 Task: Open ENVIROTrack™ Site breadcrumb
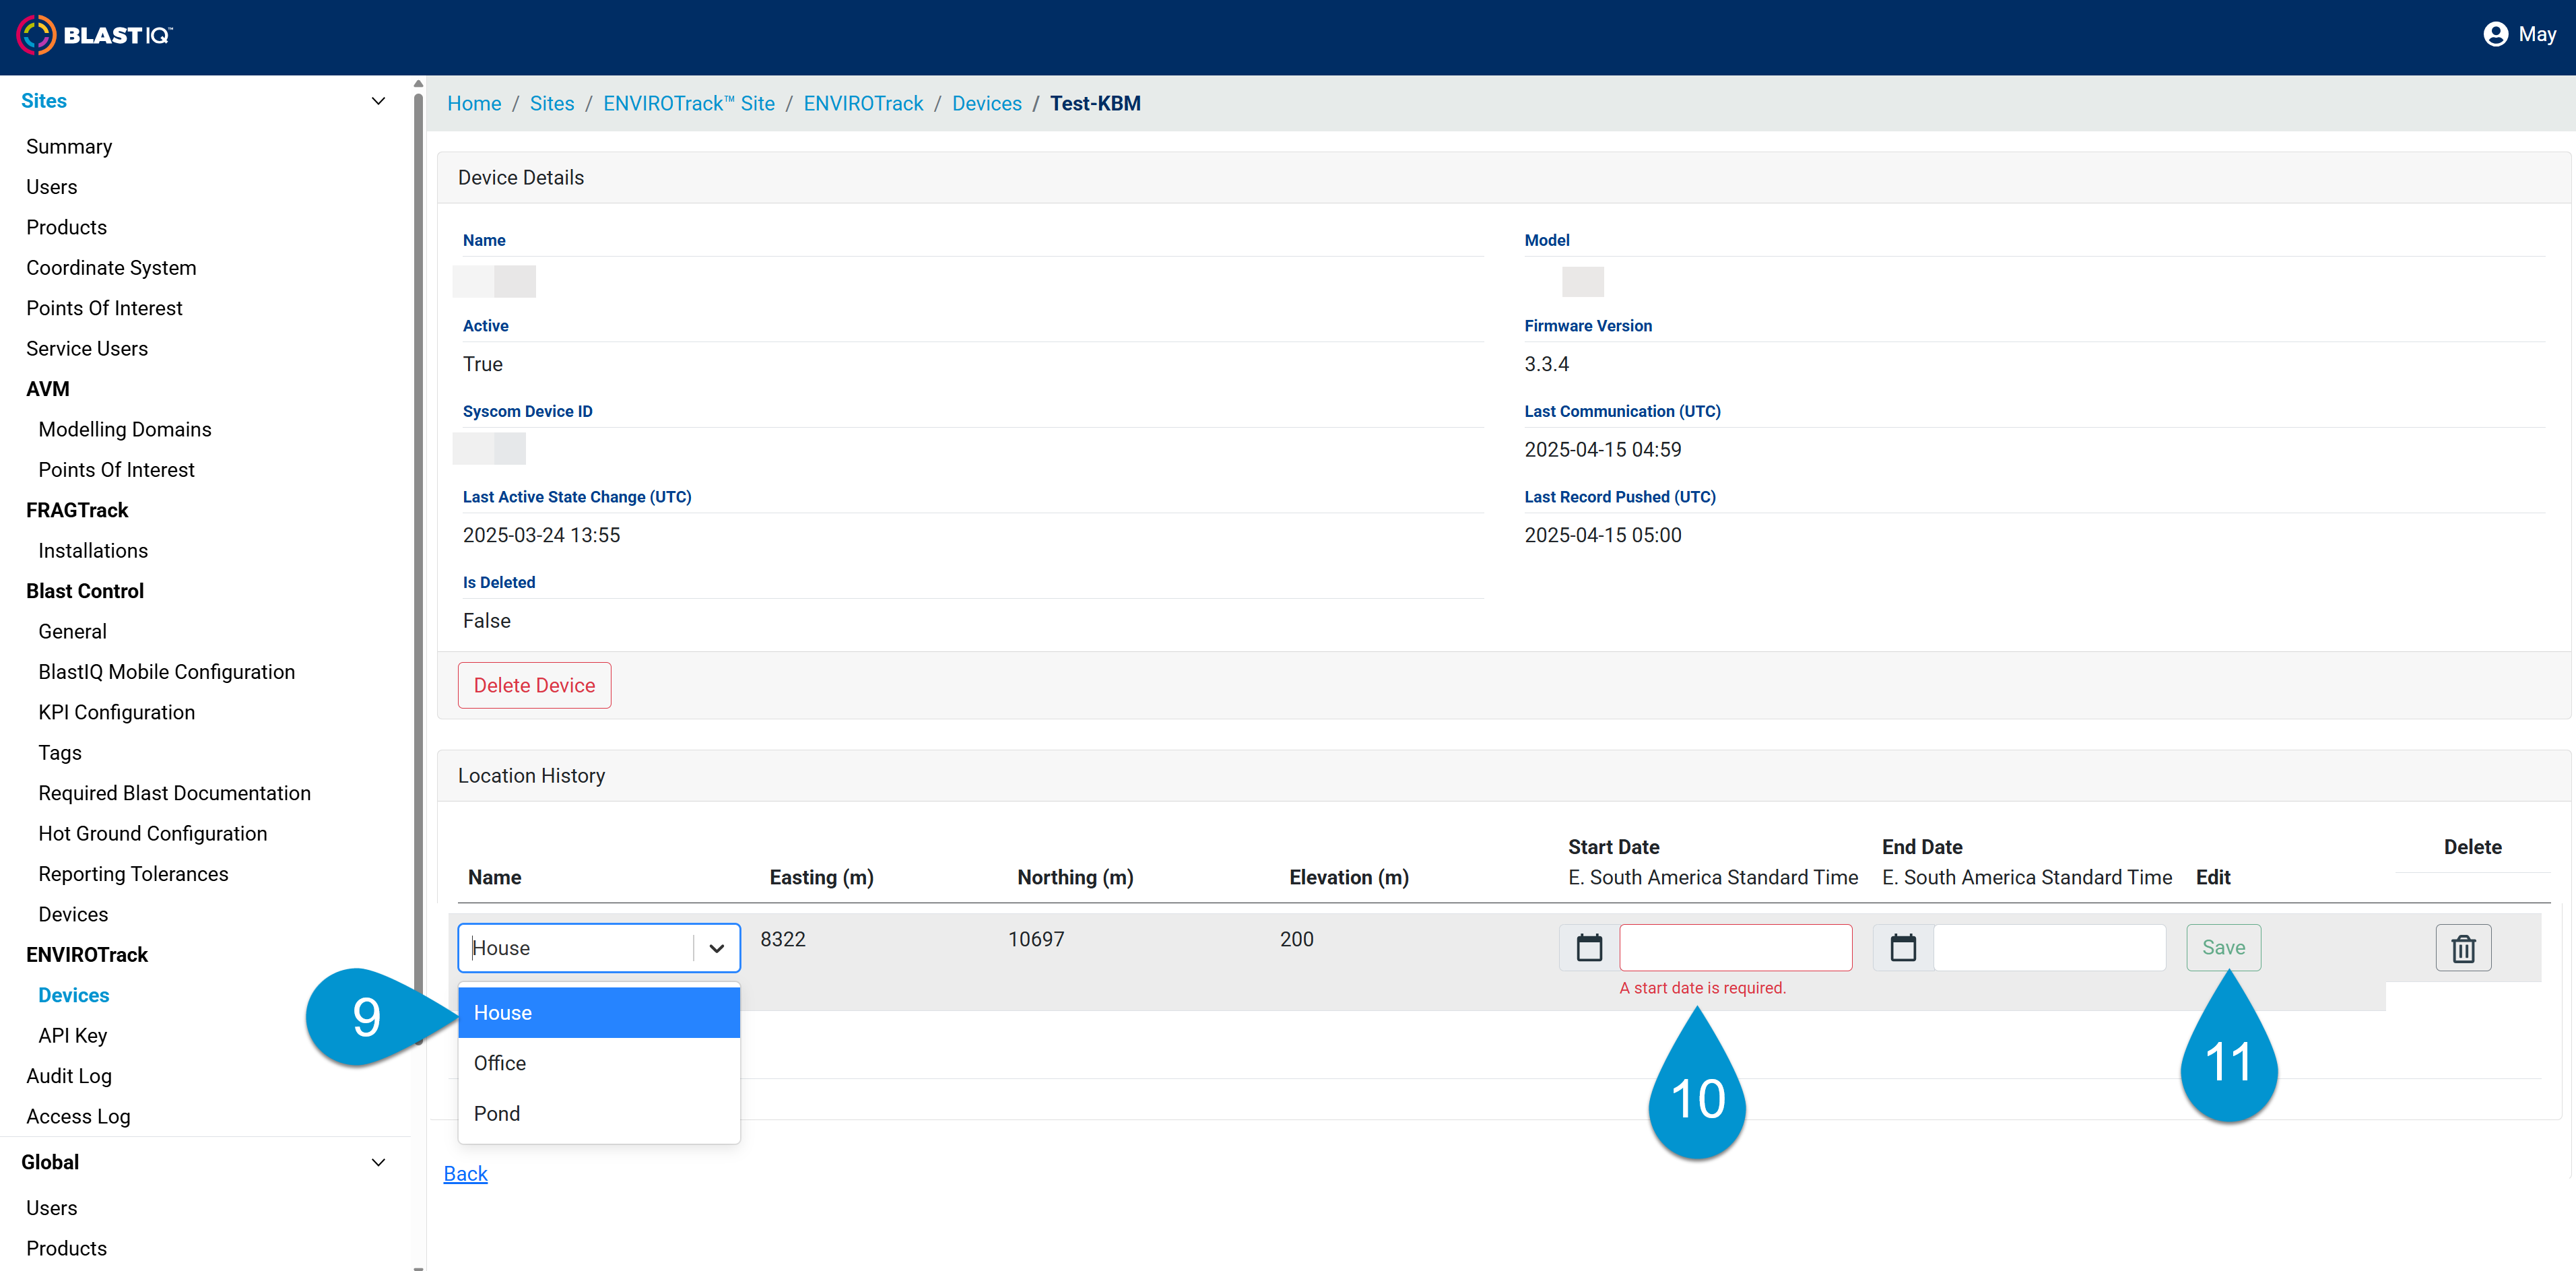(689, 103)
